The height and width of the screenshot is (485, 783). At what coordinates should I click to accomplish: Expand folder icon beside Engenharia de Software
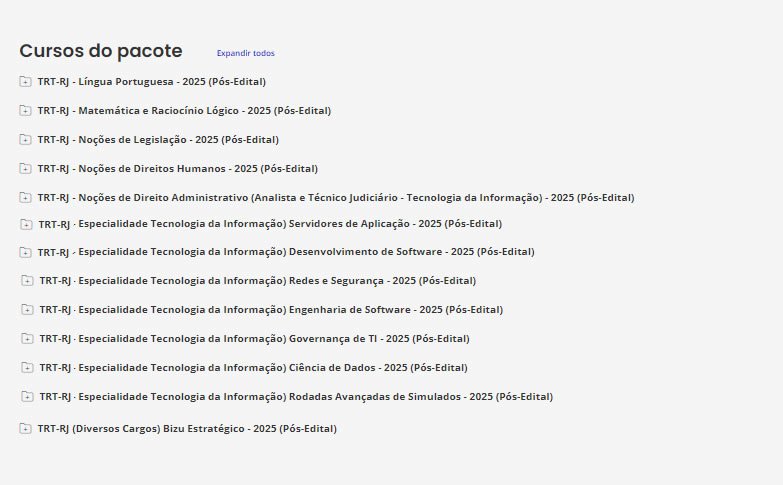(x=27, y=310)
